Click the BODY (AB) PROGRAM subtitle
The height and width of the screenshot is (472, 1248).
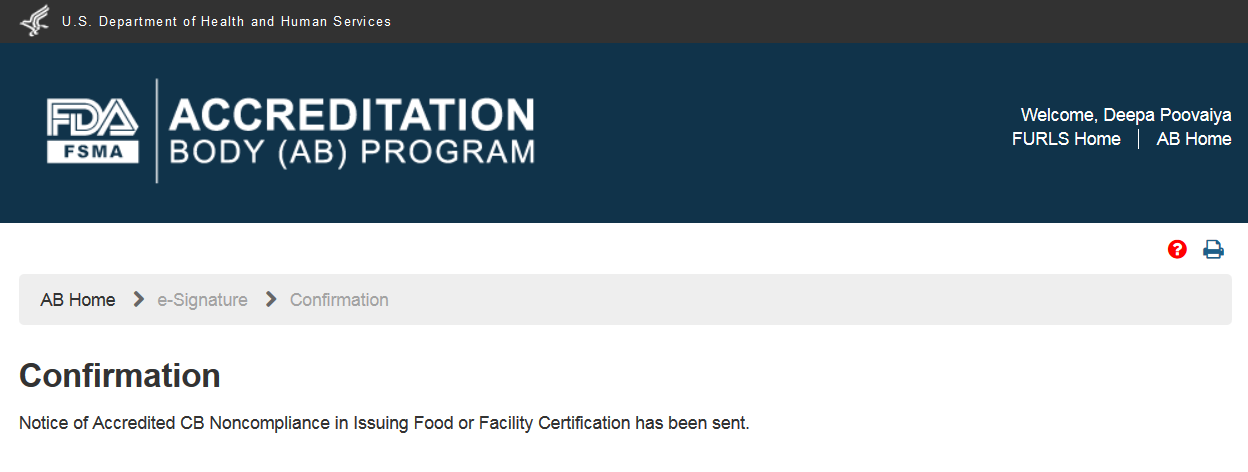coord(352,152)
